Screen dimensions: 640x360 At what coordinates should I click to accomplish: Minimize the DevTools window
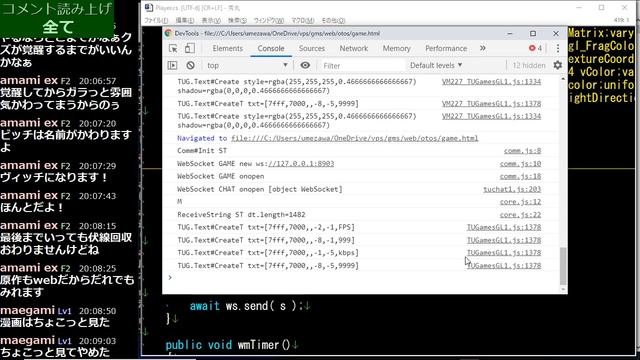[x=509, y=33]
